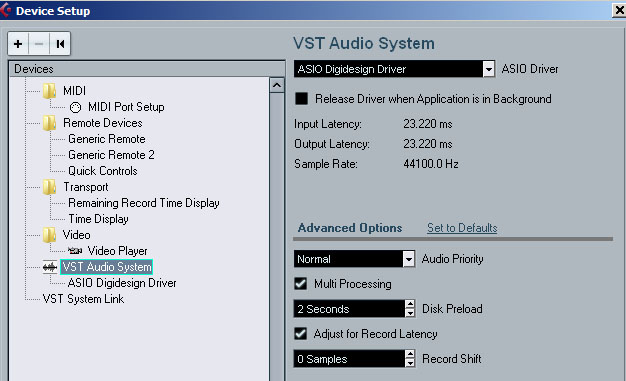Viewport: 626px width, 381px height.
Task: Click the Advanced Options heading
Action: tap(350, 228)
